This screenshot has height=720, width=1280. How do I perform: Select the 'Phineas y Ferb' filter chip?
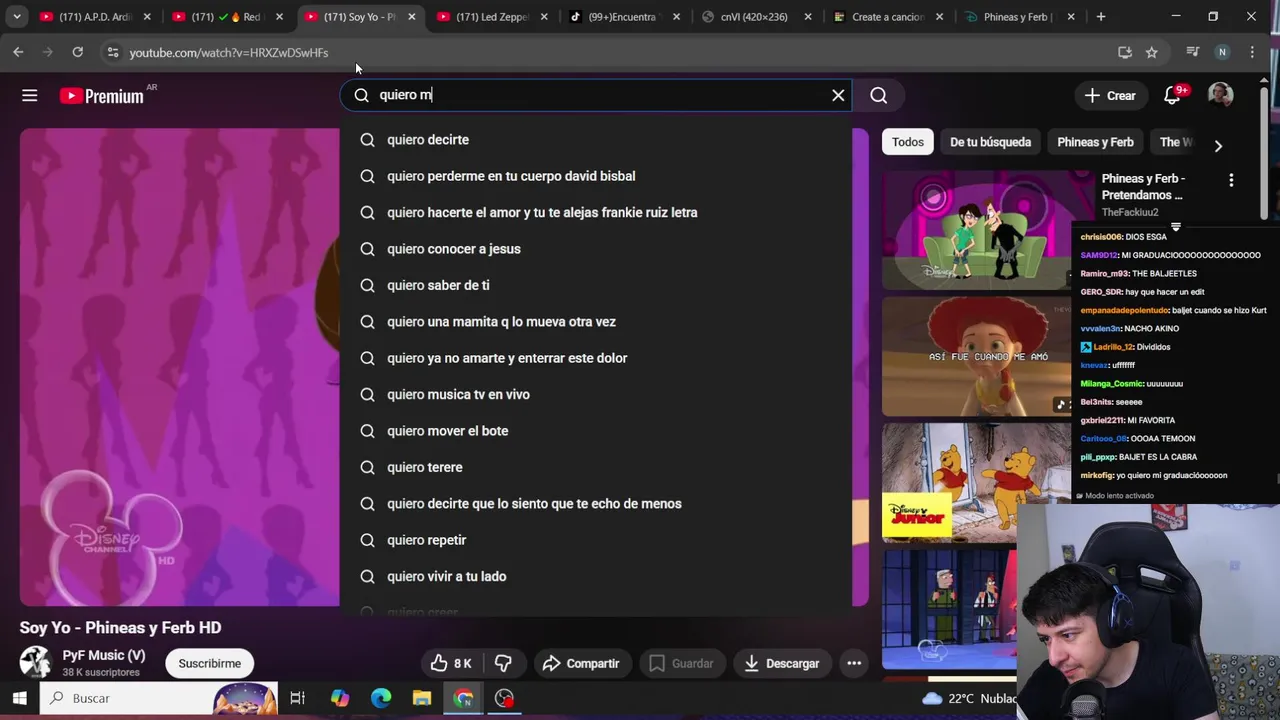tap(1095, 142)
